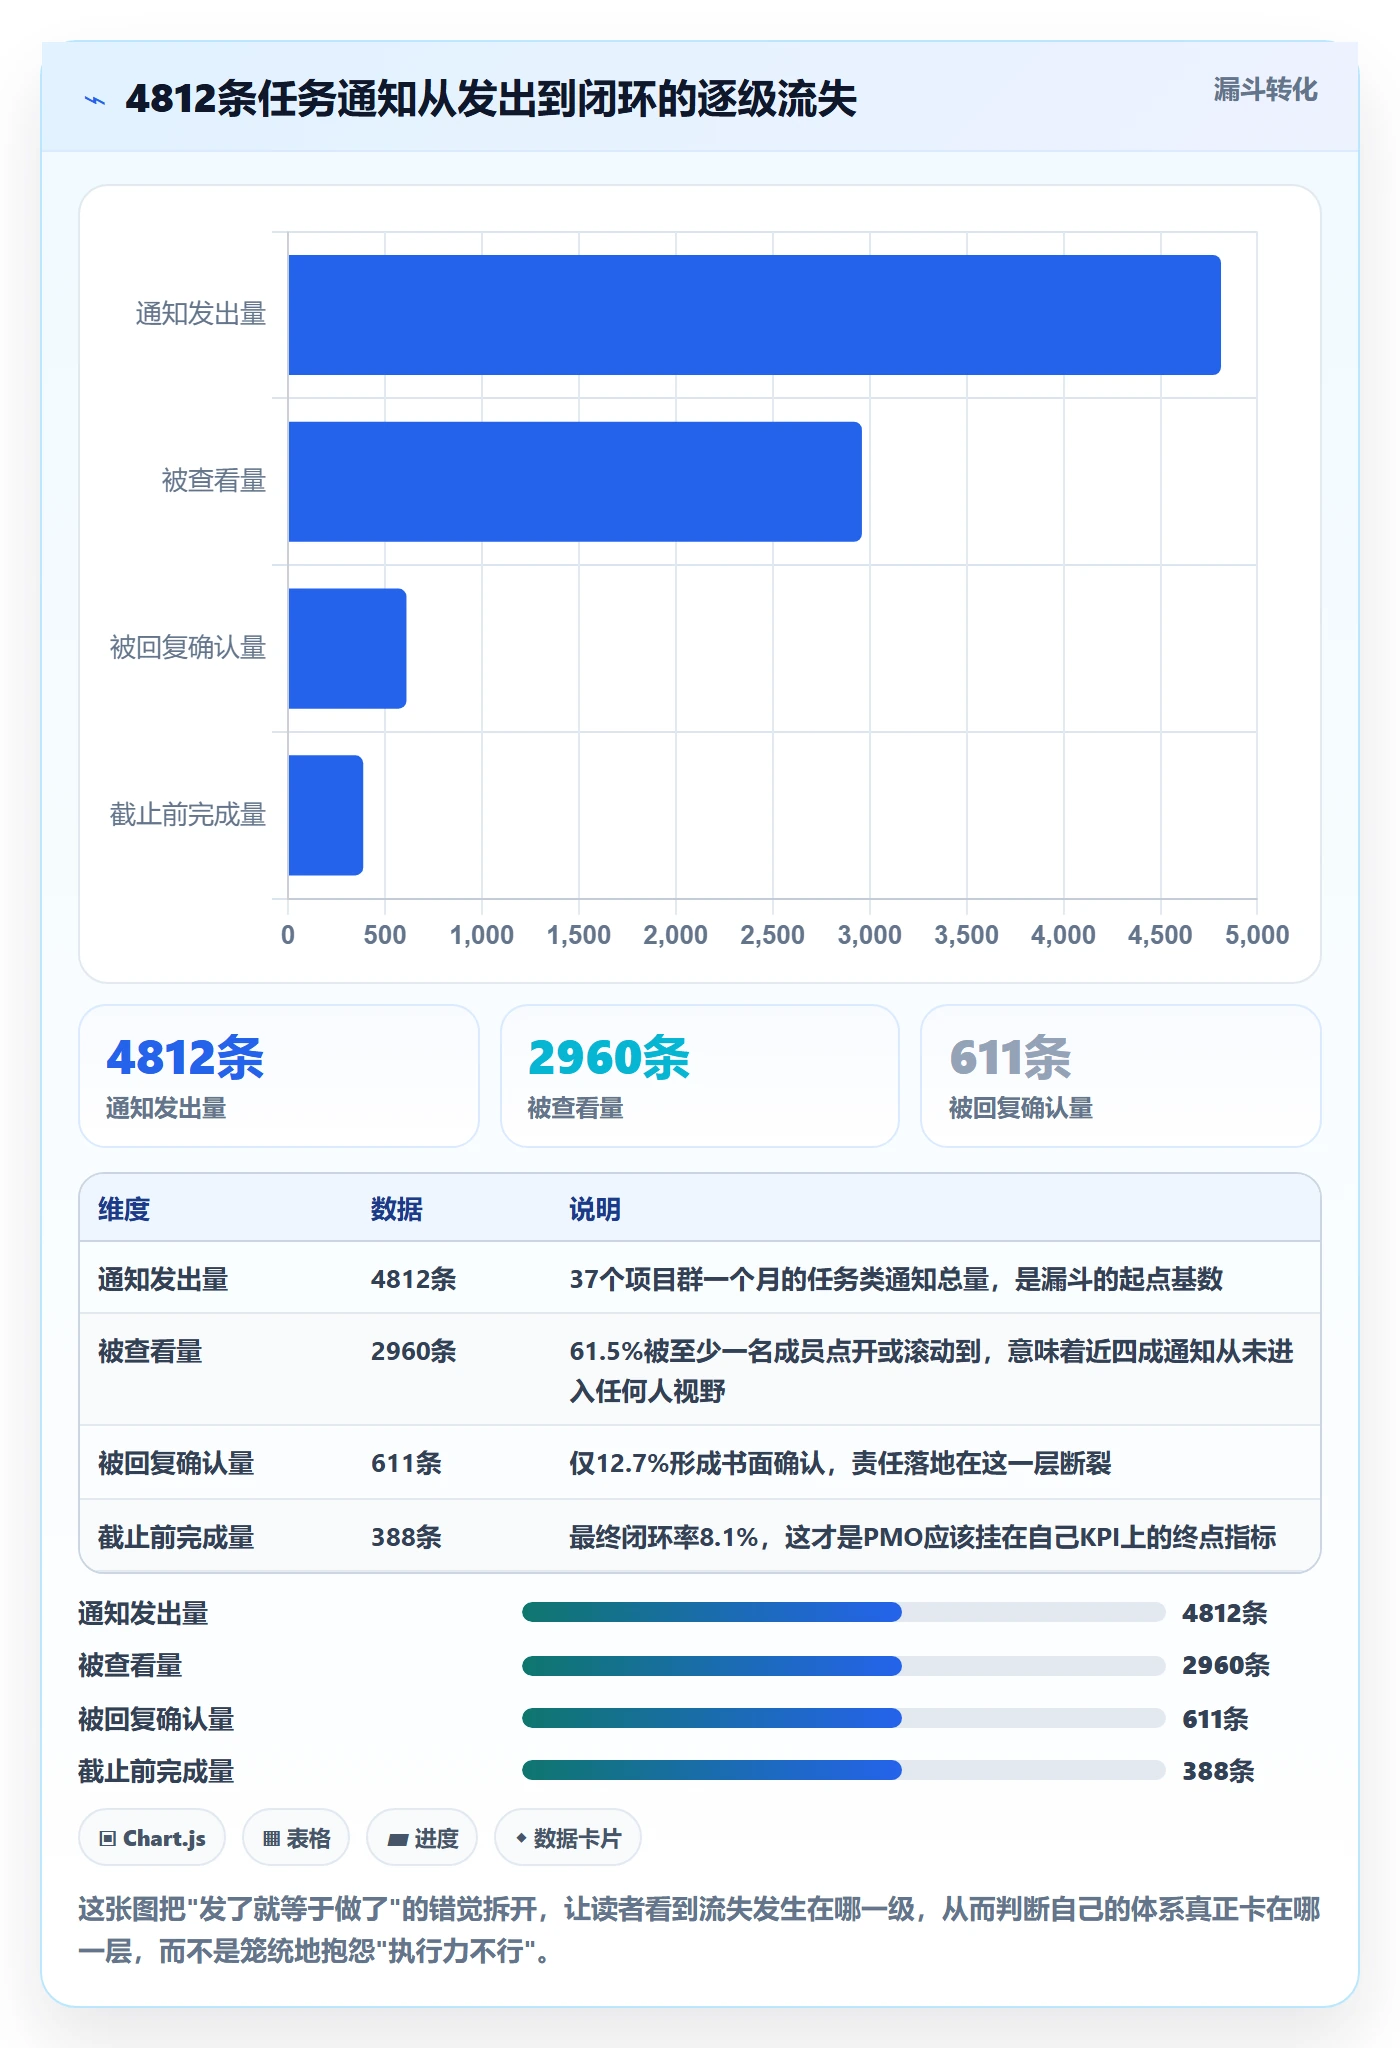The width and height of the screenshot is (1400, 2048).
Task: Click the 数据卡片 tag diamond icon
Action: 521,1838
